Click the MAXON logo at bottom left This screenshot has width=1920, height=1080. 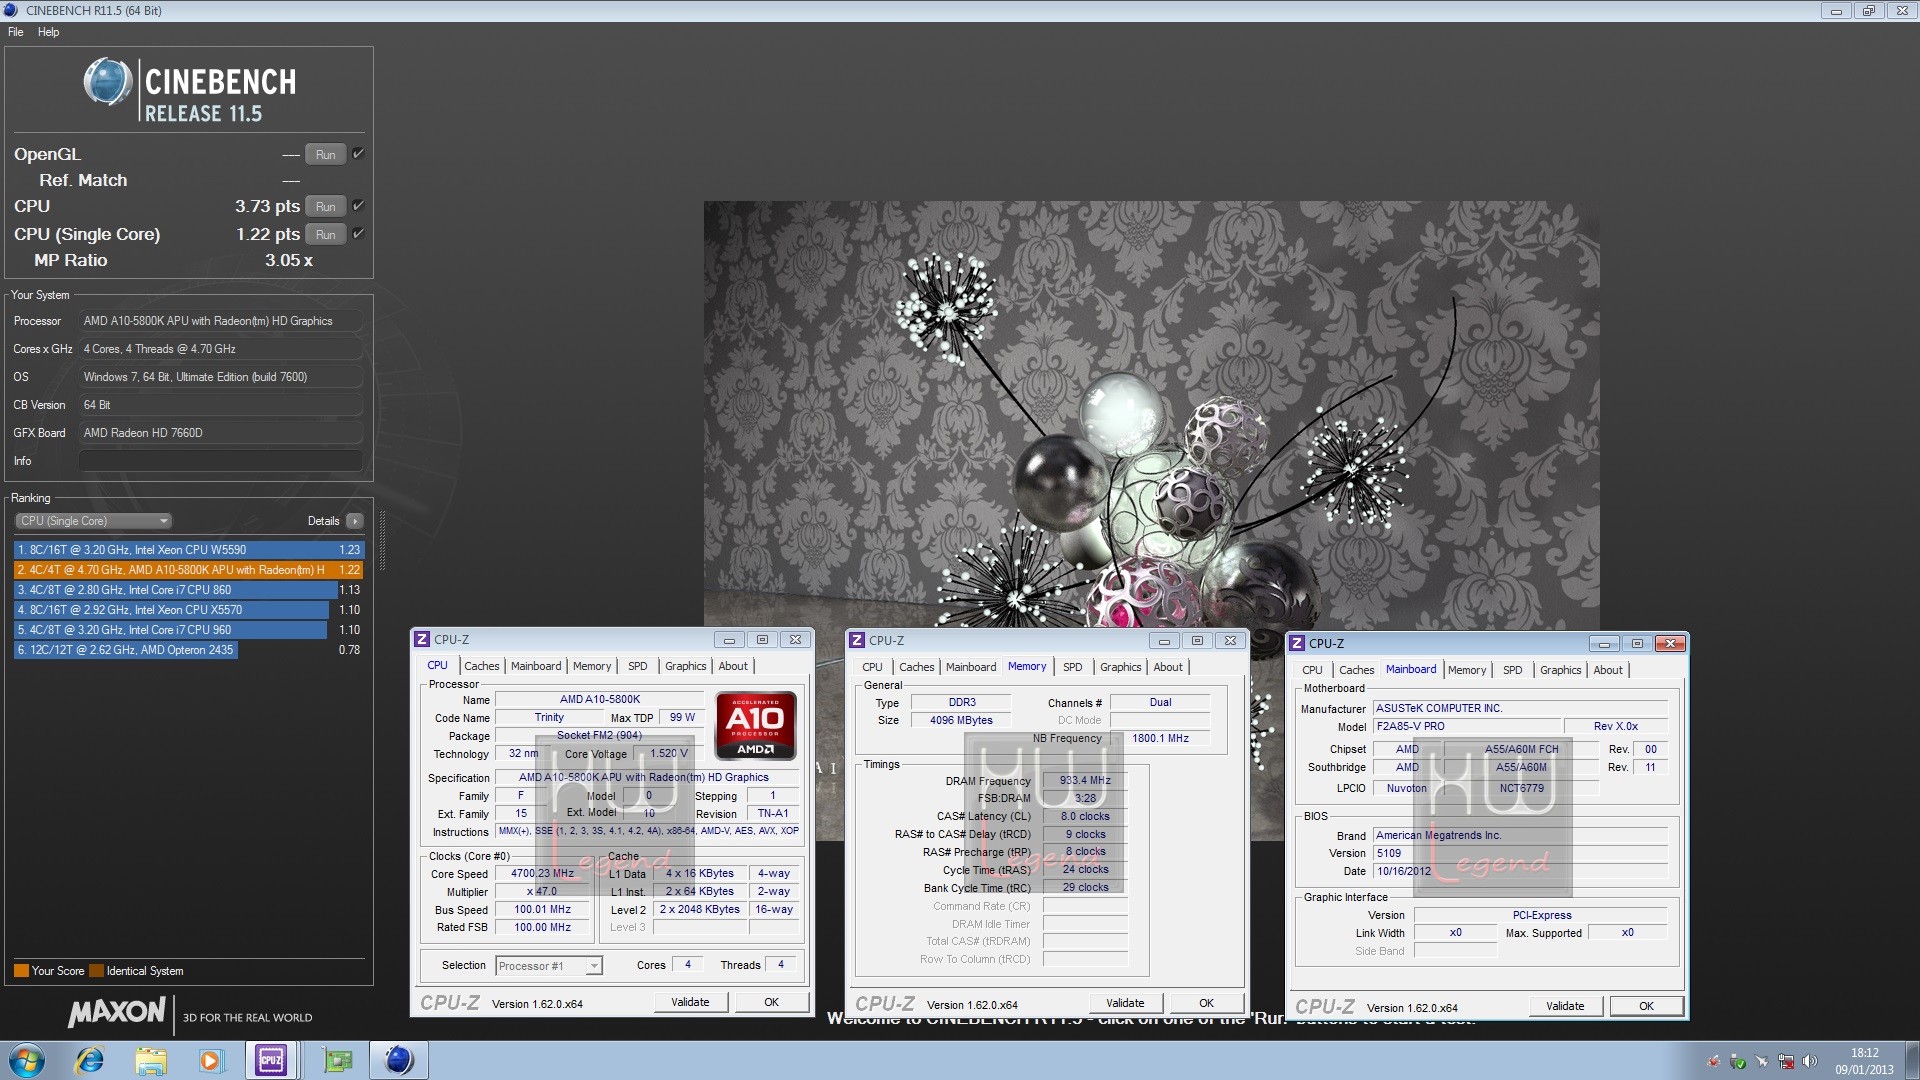tap(116, 1012)
